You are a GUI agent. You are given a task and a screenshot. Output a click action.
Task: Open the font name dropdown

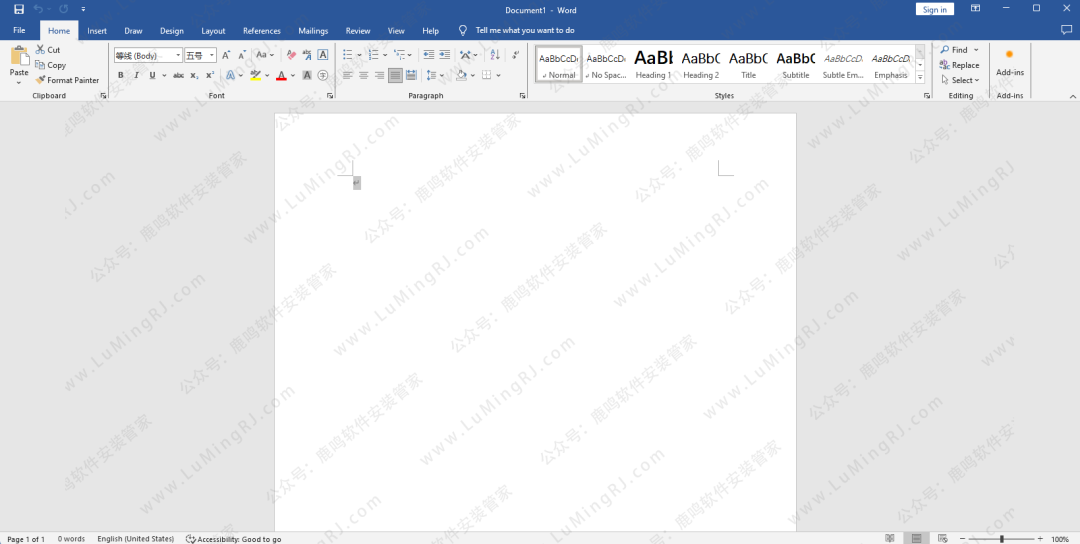(178, 56)
